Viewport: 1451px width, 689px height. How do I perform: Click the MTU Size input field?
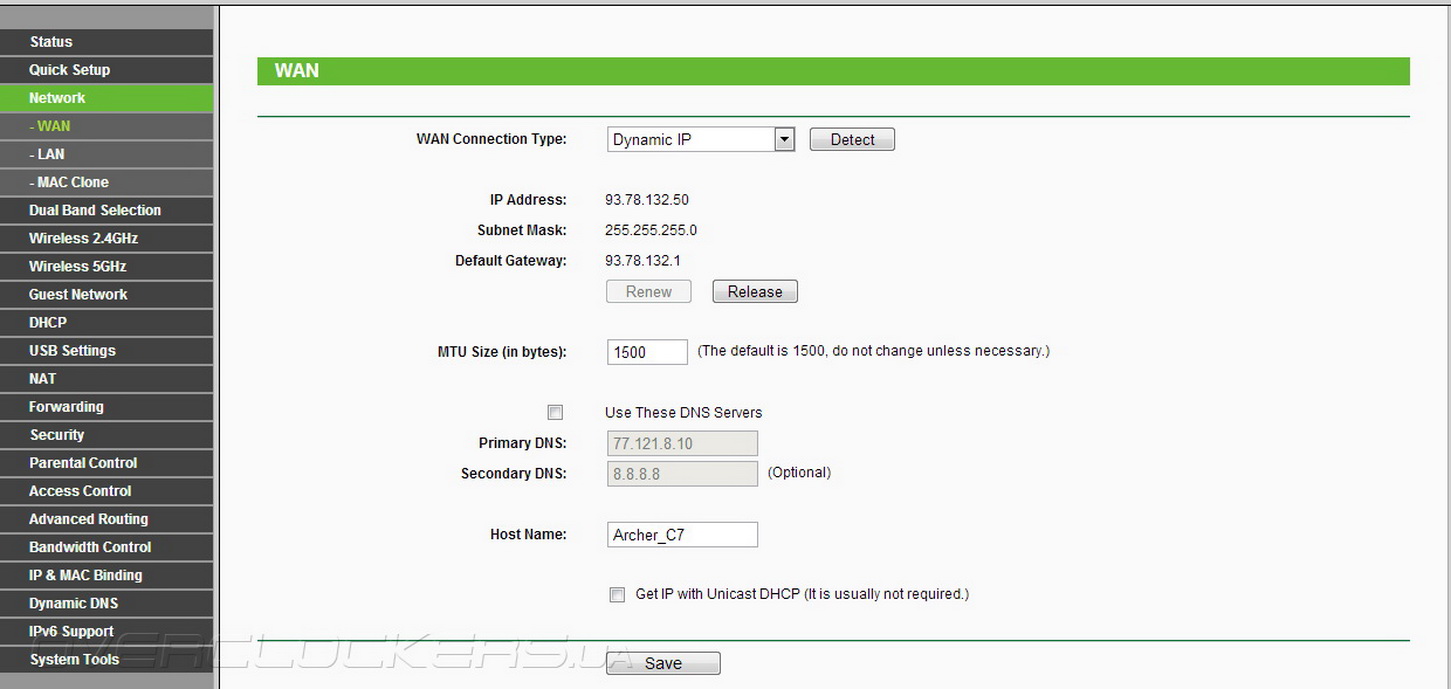coord(647,352)
